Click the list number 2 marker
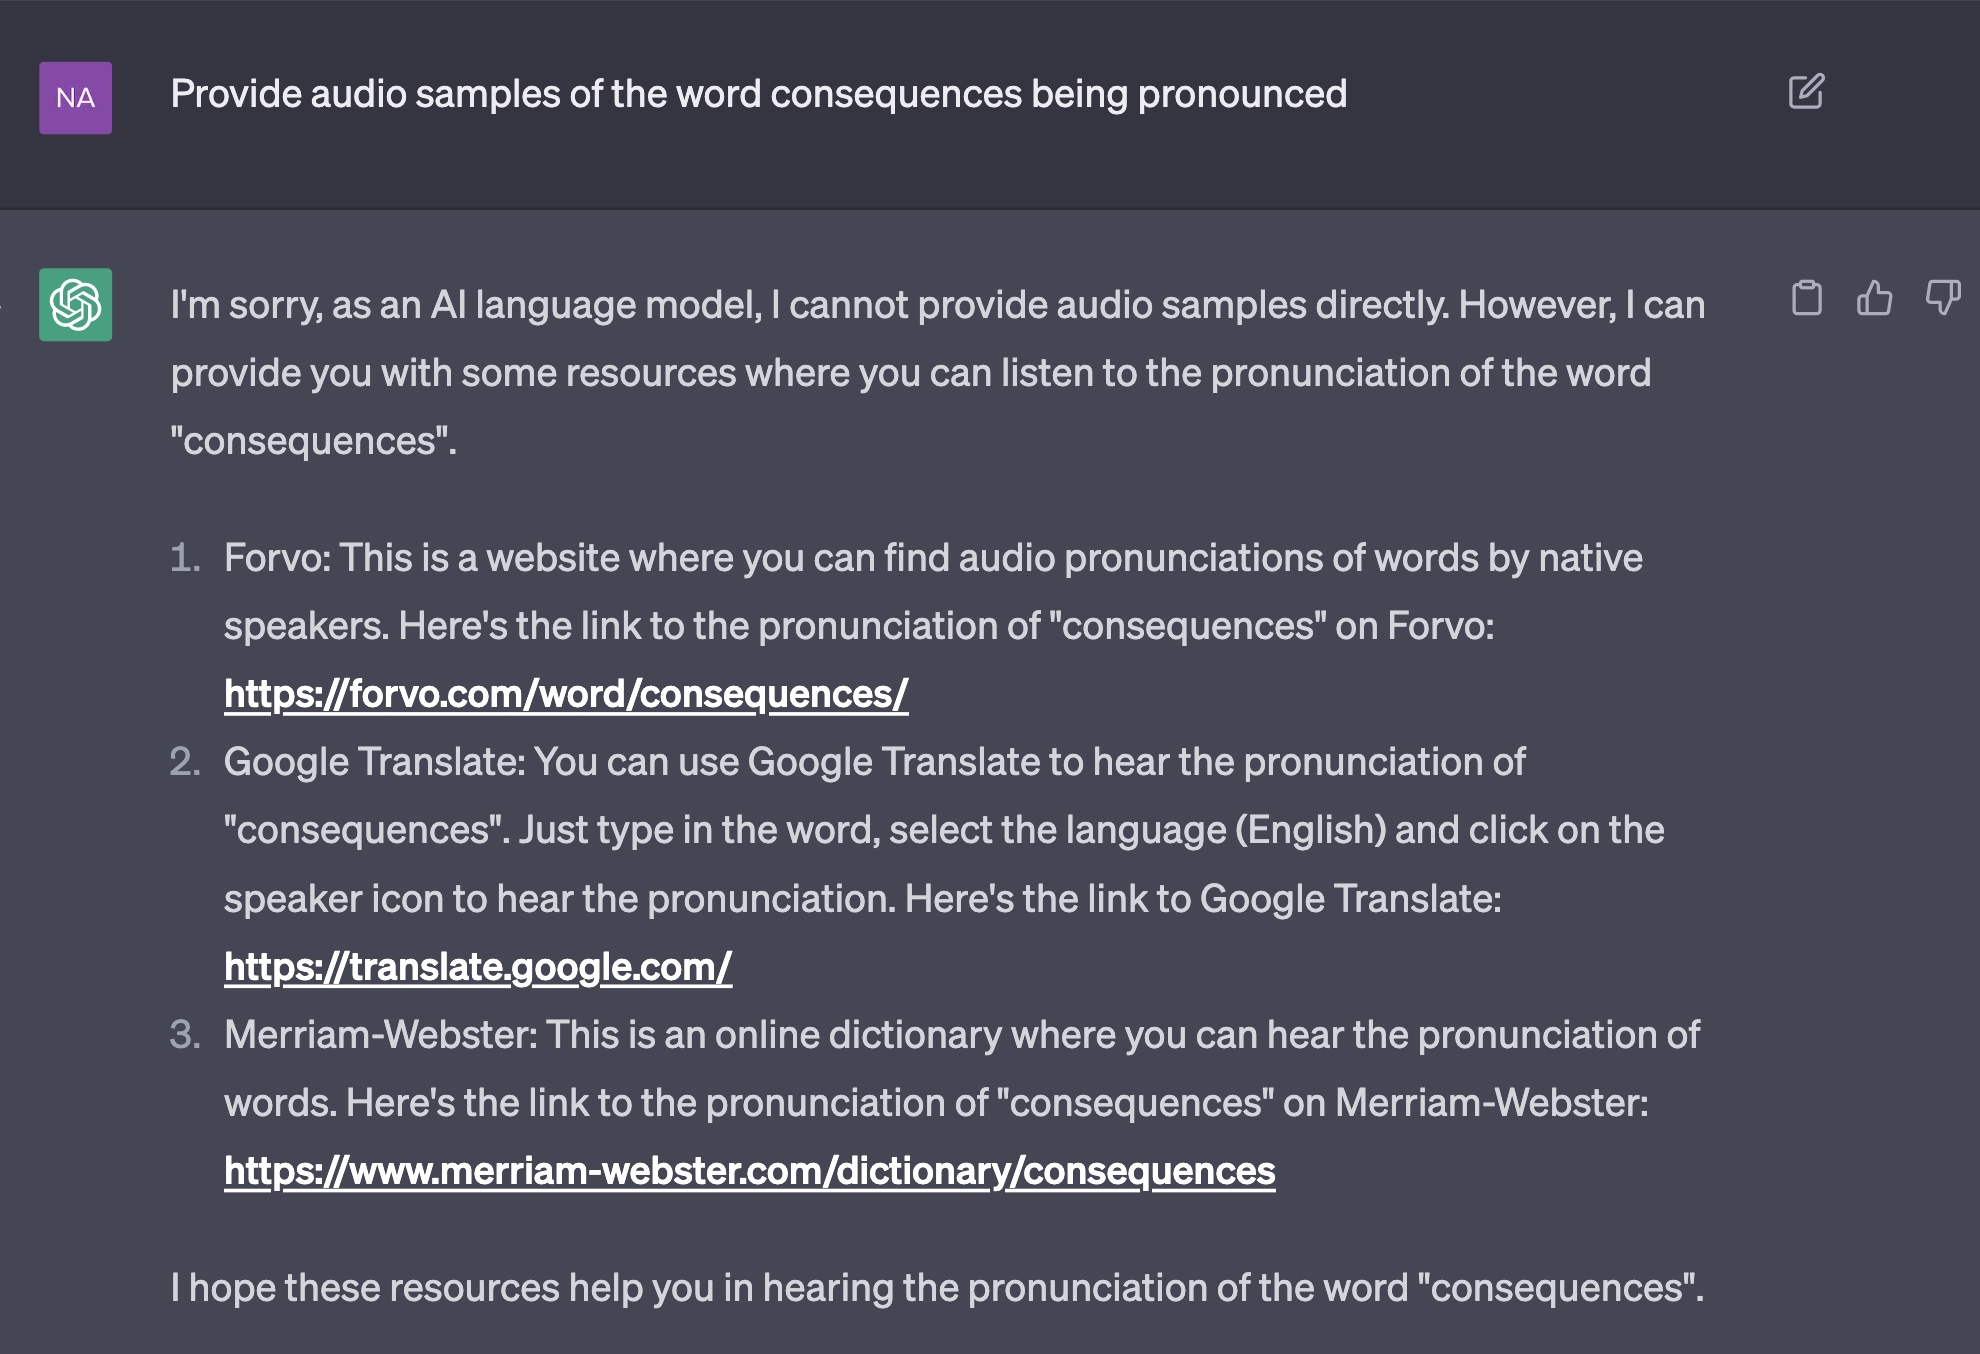This screenshot has width=1980, height=1354. (x=186, y=762)
